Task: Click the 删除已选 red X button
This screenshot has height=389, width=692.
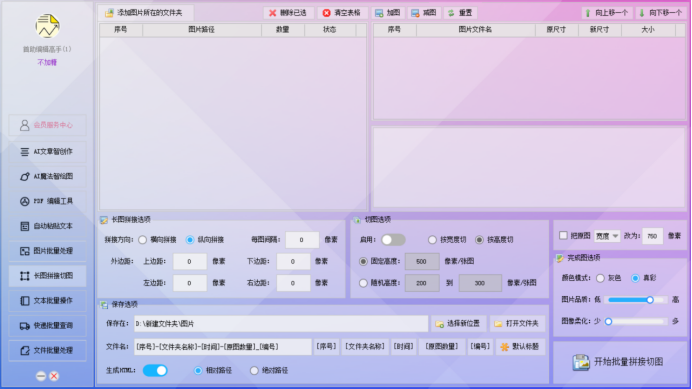Action: (288, 13)
